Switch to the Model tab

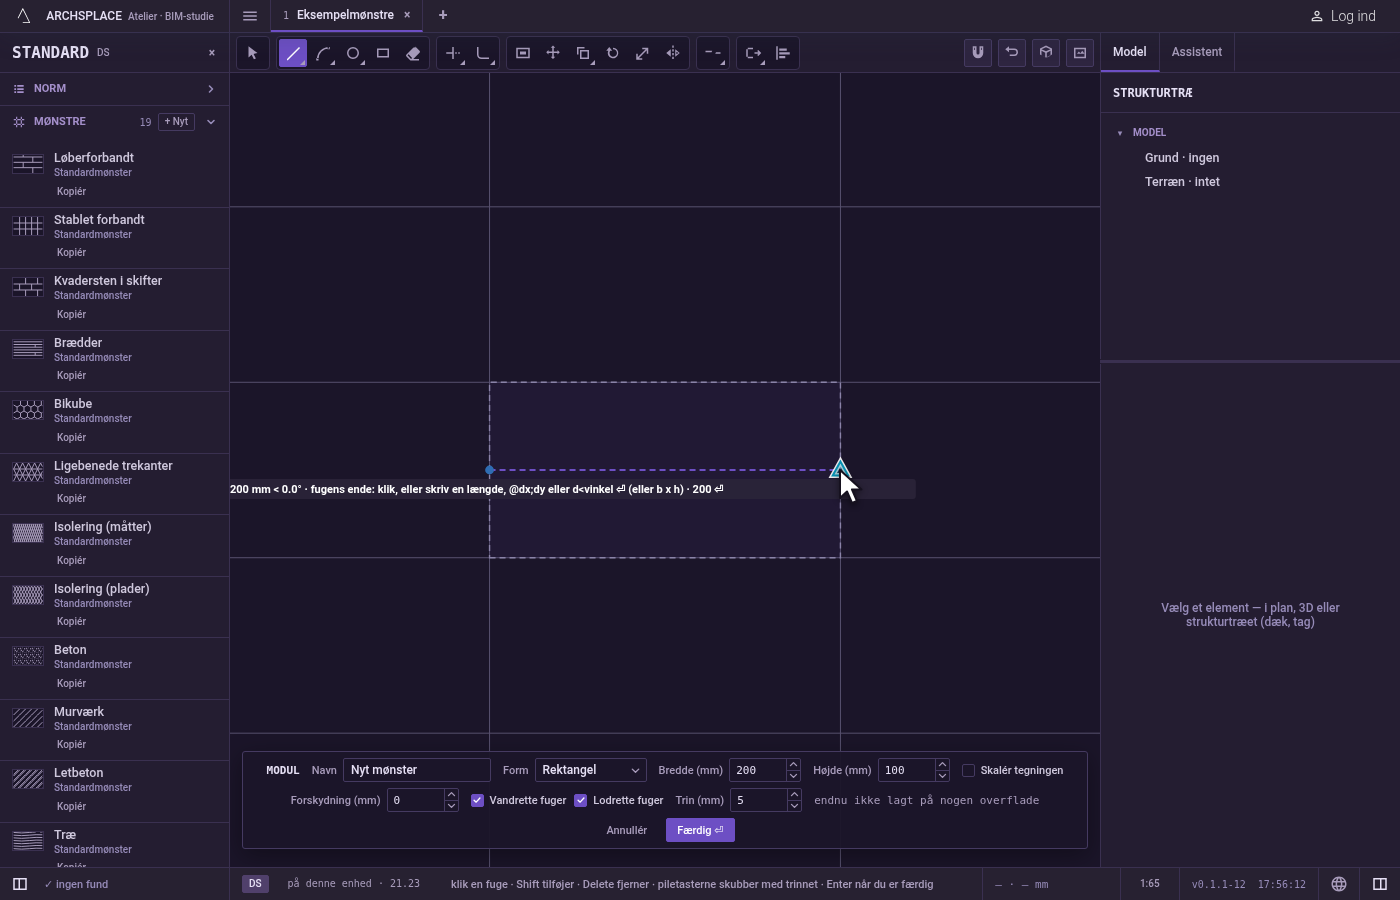[x=1130, y=52]
